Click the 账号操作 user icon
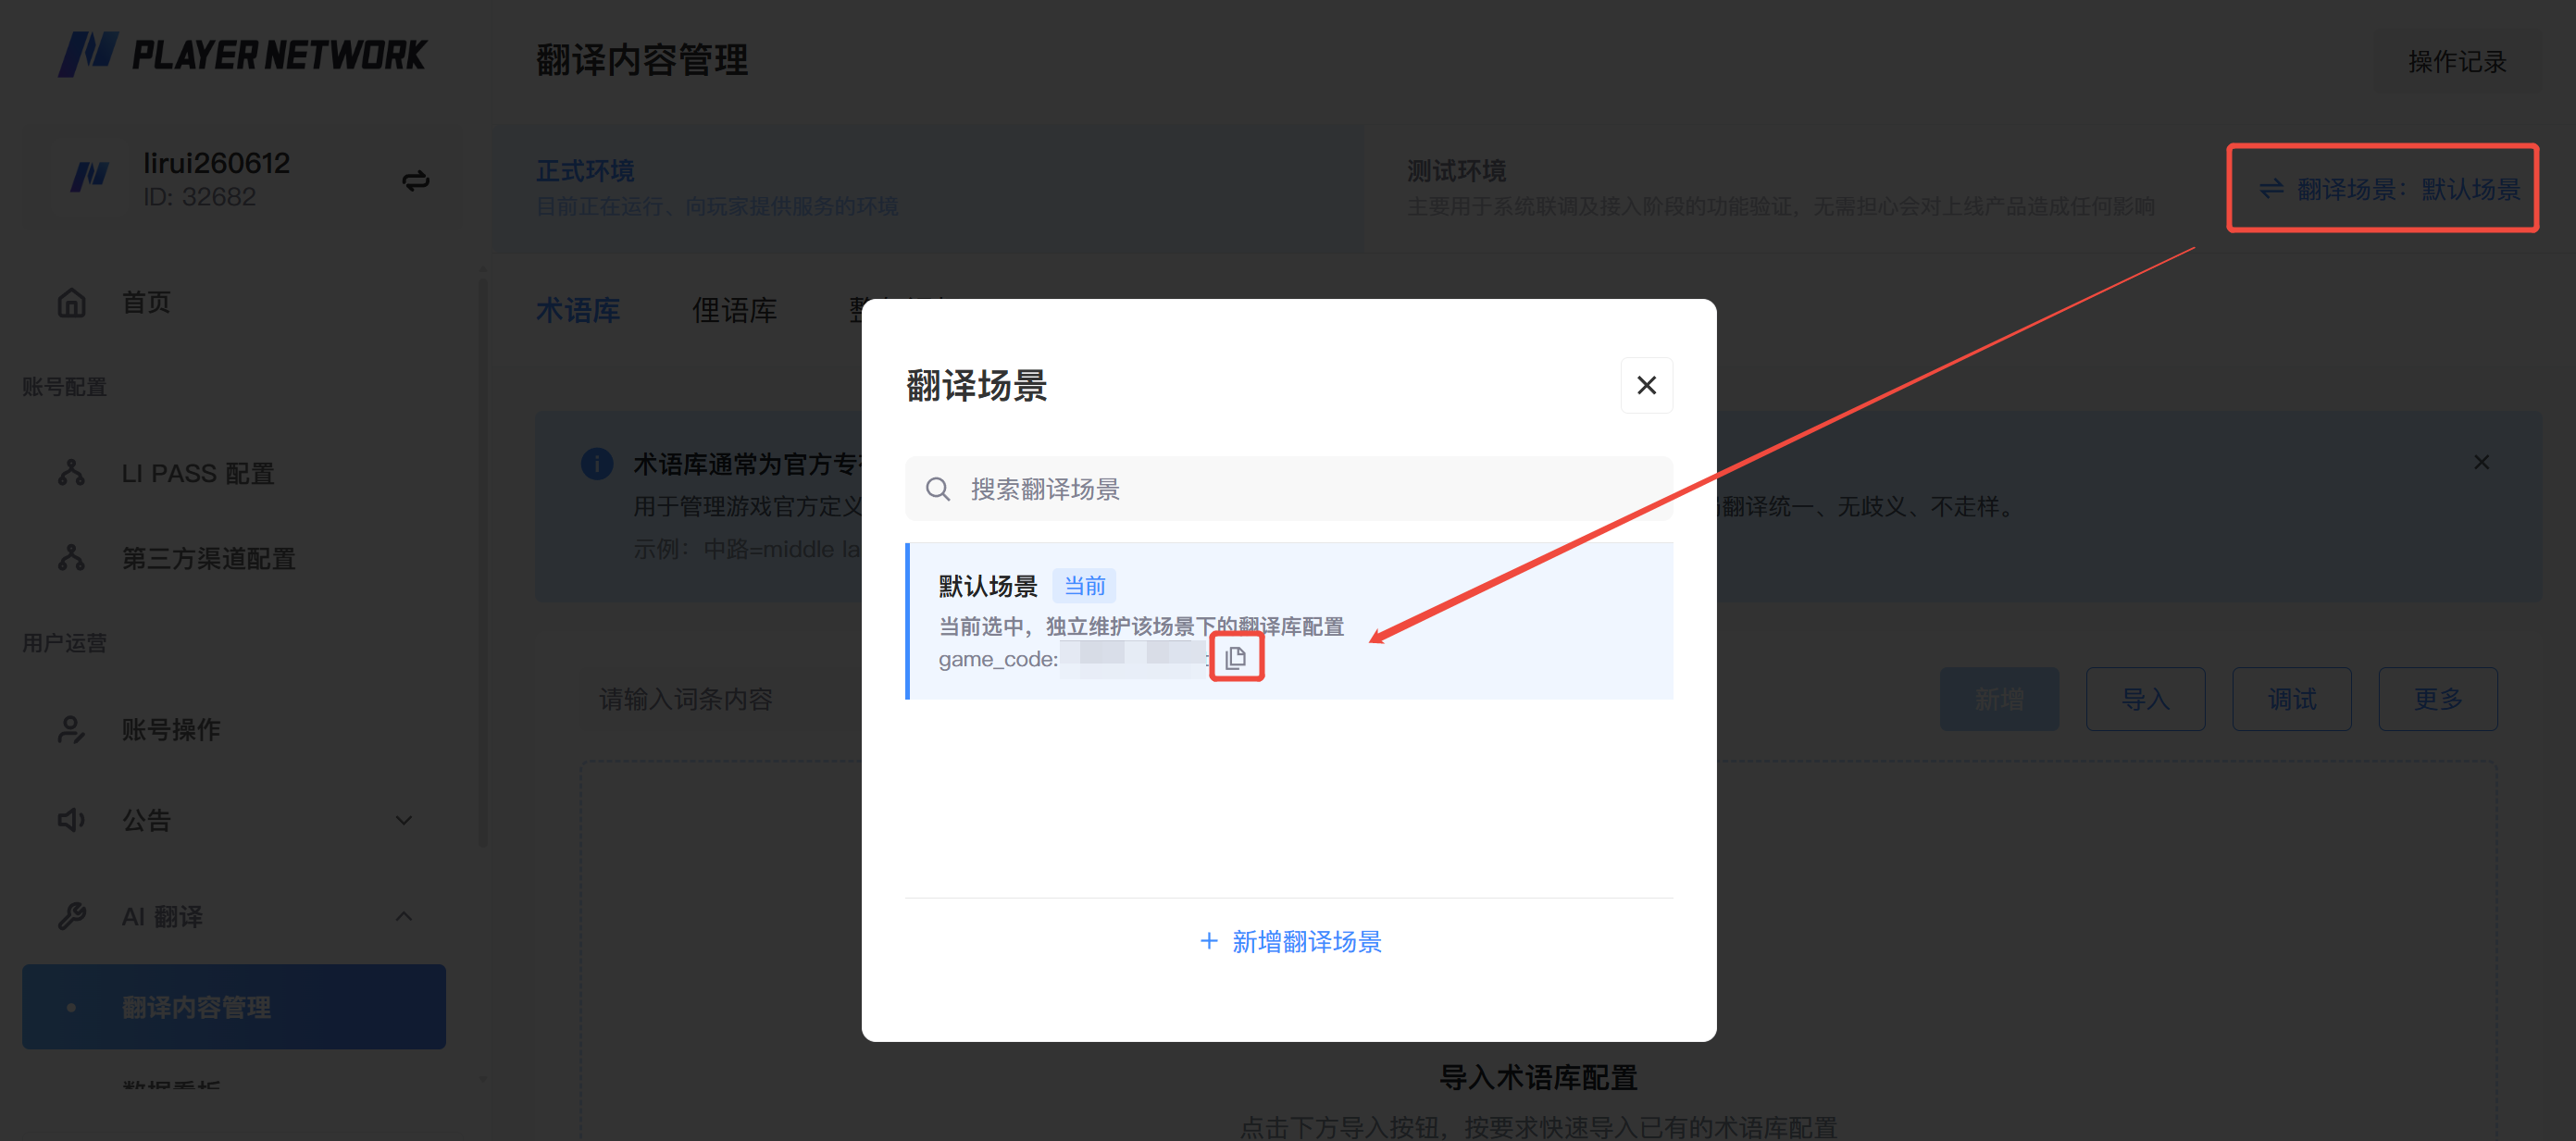This screenshot has width=2576, height=1141. 71,729
